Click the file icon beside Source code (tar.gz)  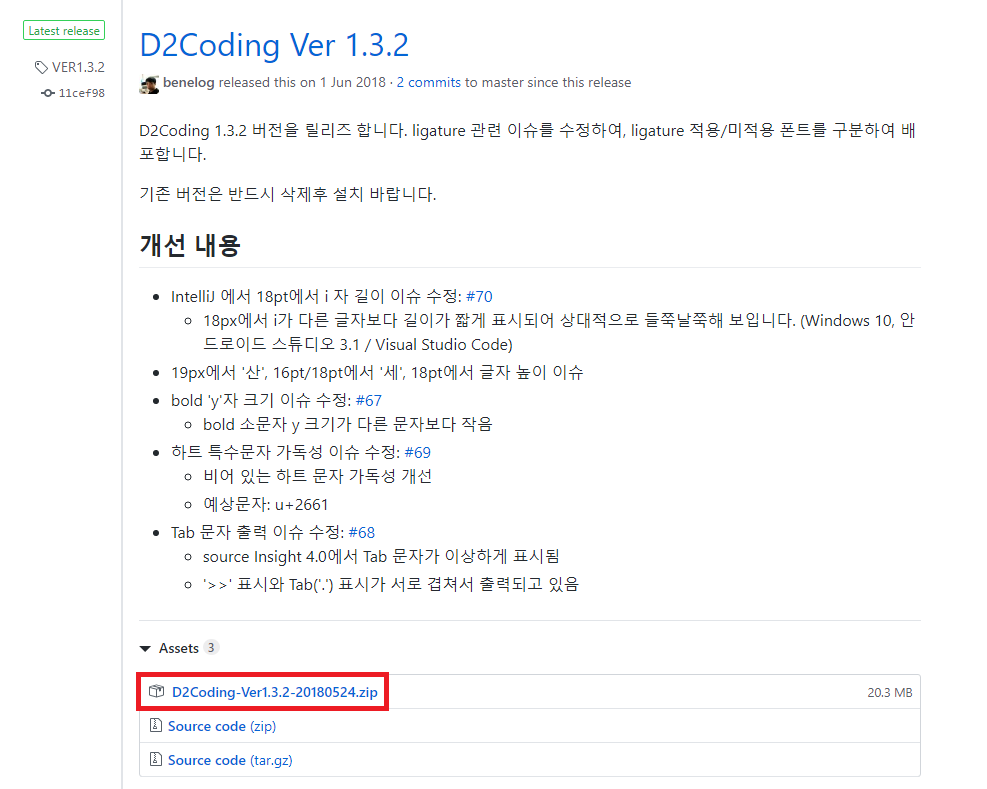coord(155,759)
